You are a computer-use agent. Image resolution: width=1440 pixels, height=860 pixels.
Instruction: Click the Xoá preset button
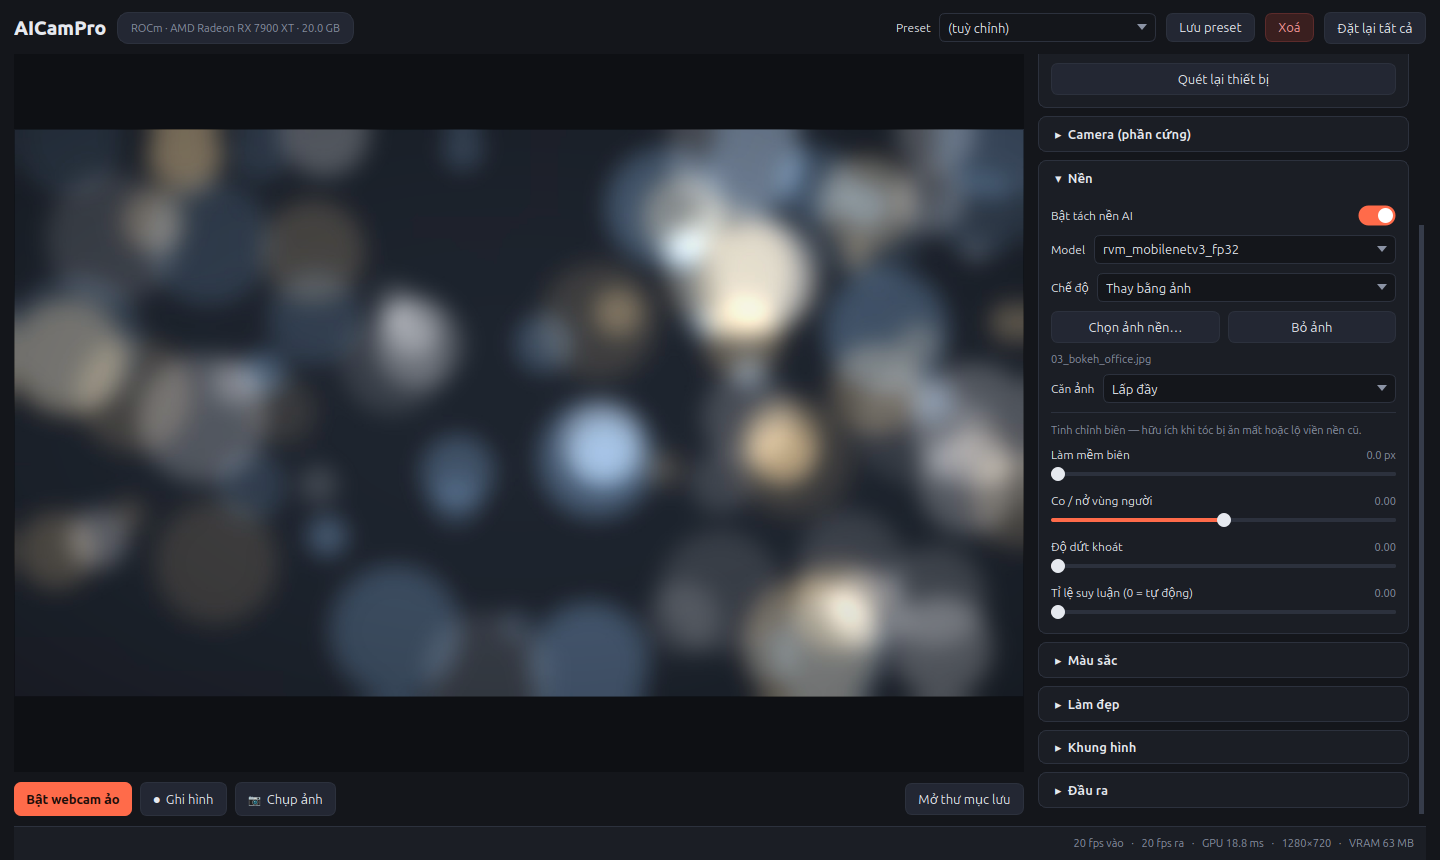pos(1289,28)
